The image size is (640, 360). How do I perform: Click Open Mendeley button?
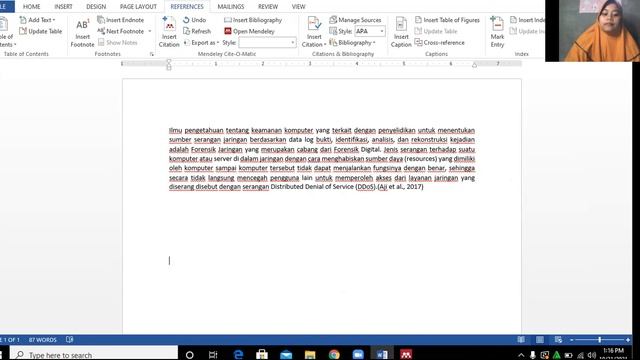(249, 31)
